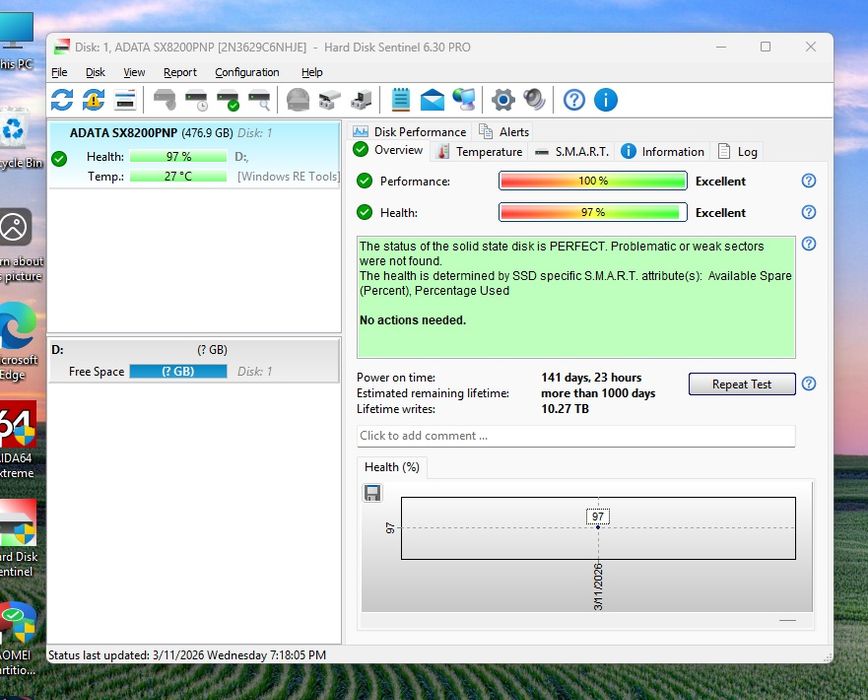Open This PC desktop icon

17,42
